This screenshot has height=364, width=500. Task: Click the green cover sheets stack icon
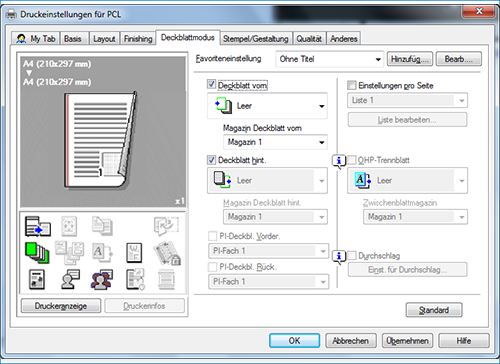click(37, 253)
